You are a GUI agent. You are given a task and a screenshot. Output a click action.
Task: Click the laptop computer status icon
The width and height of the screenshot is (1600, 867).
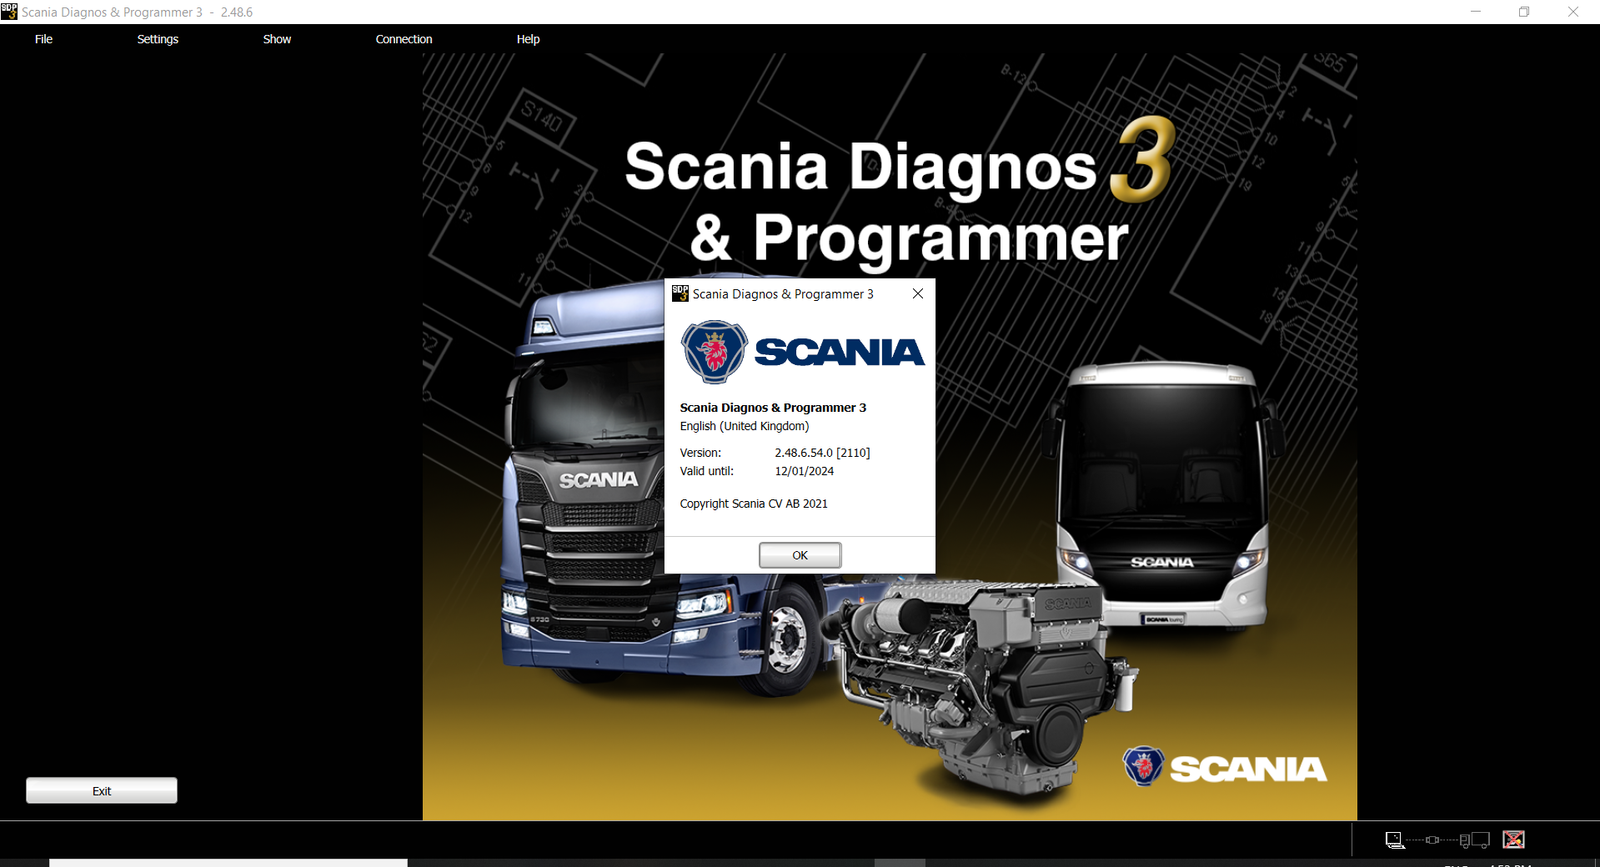click(1395, 840)
